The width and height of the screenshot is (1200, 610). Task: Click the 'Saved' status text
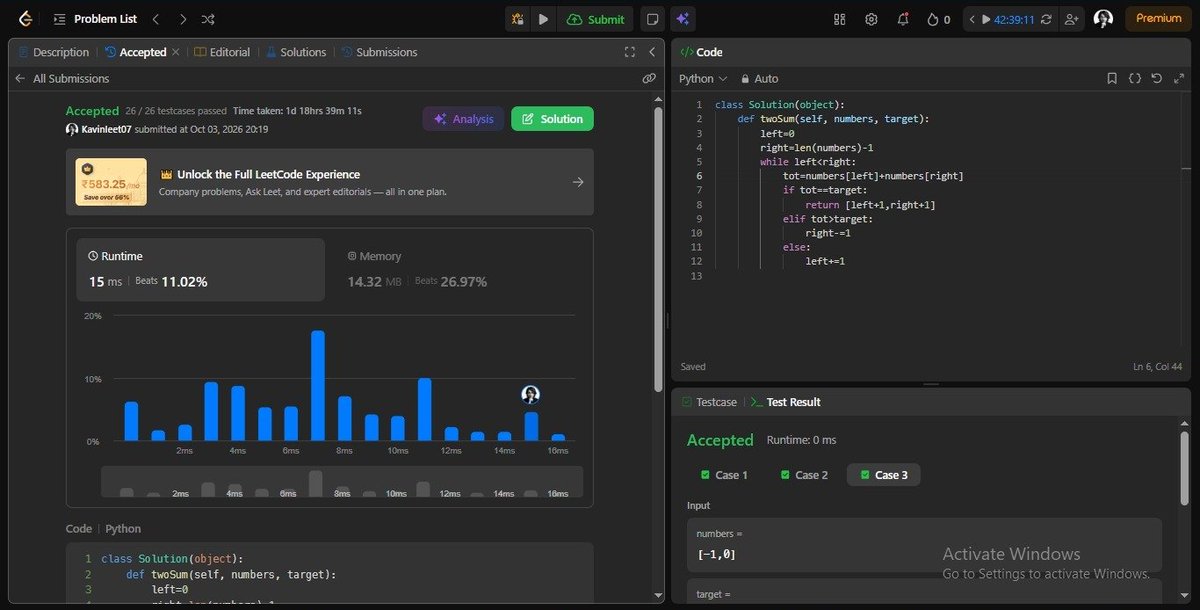[x=693, y=366]
